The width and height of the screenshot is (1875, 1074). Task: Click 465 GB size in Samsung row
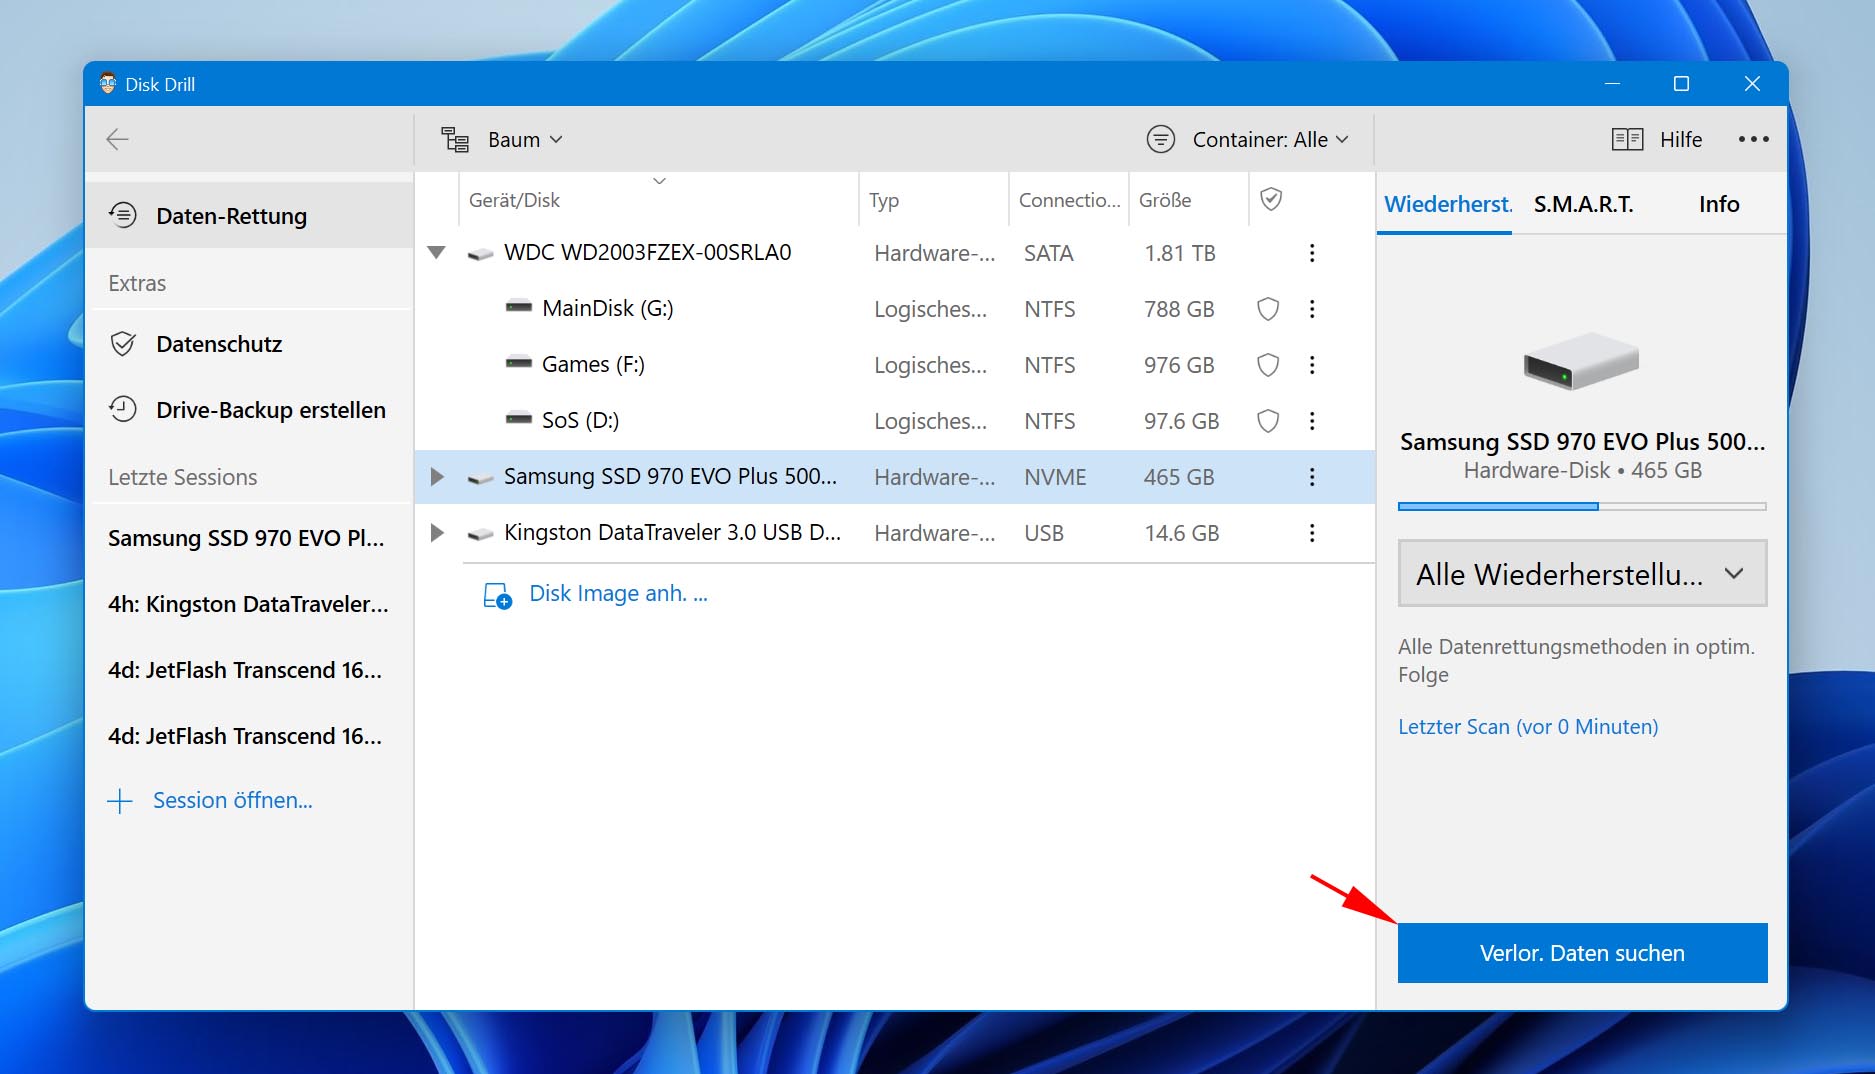(1179, 477)
